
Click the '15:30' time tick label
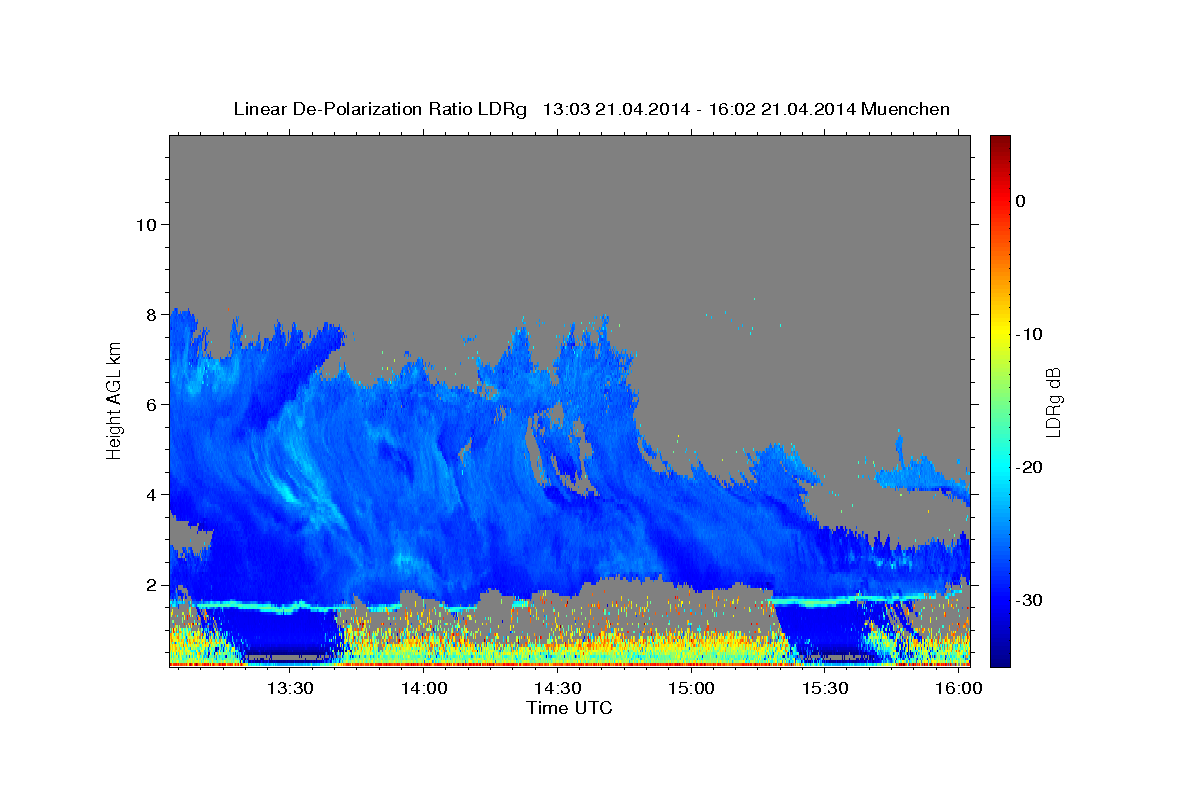pyautogui.click(x=824, y=689)
